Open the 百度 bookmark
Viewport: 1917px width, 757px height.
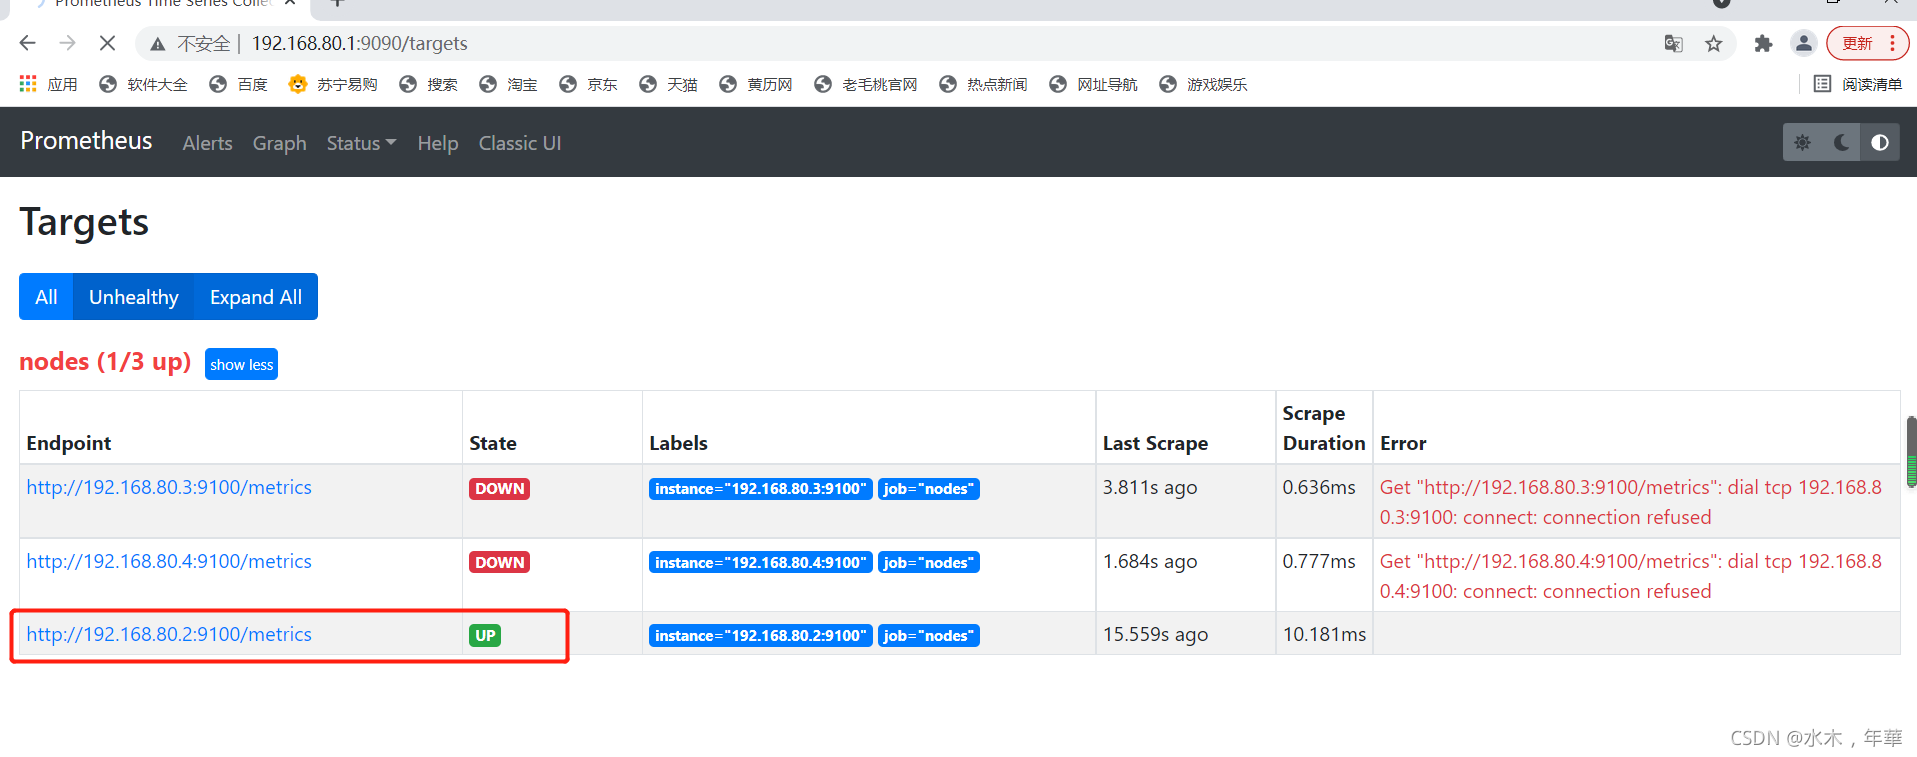[238, 84]
